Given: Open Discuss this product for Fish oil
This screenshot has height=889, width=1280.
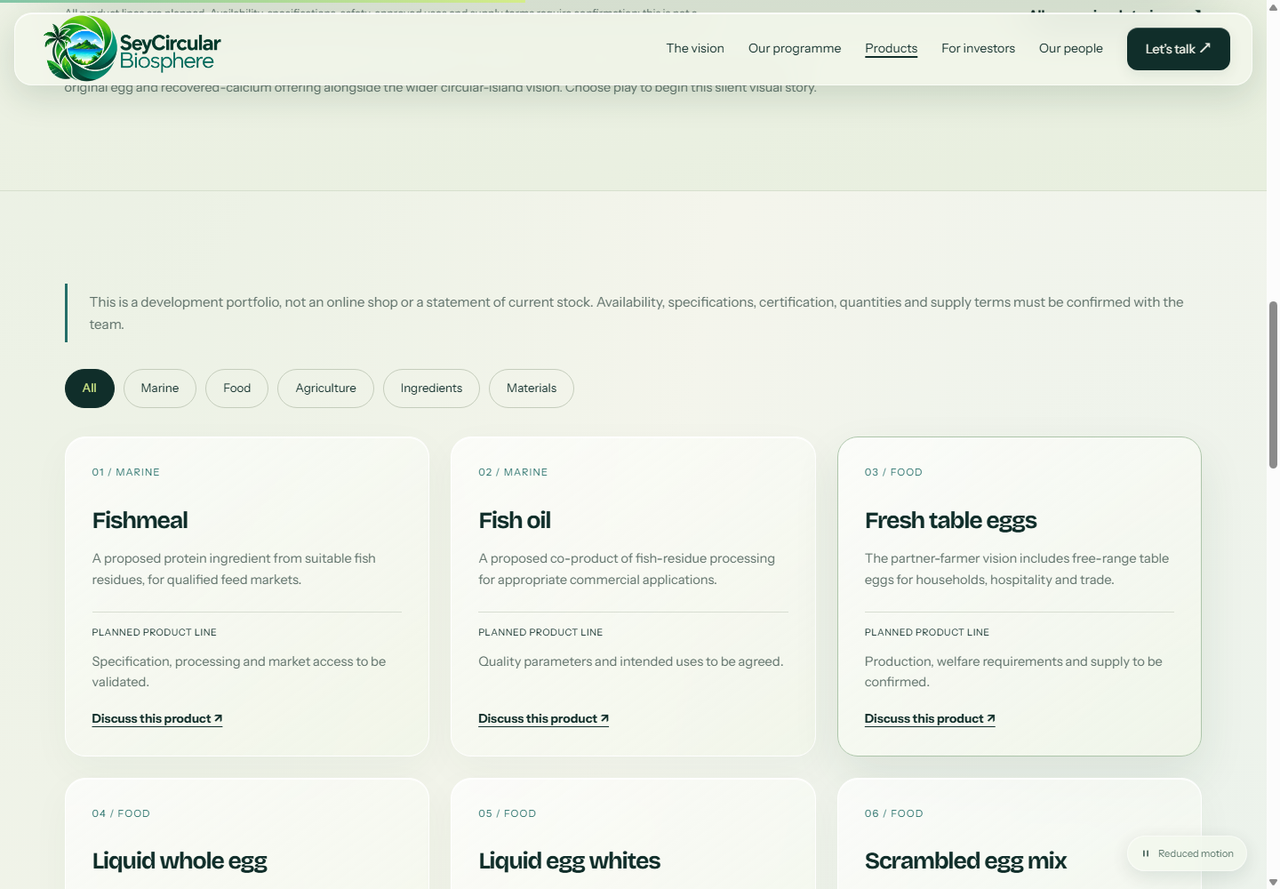Looking at the screenshot, I should pos(543,718).
